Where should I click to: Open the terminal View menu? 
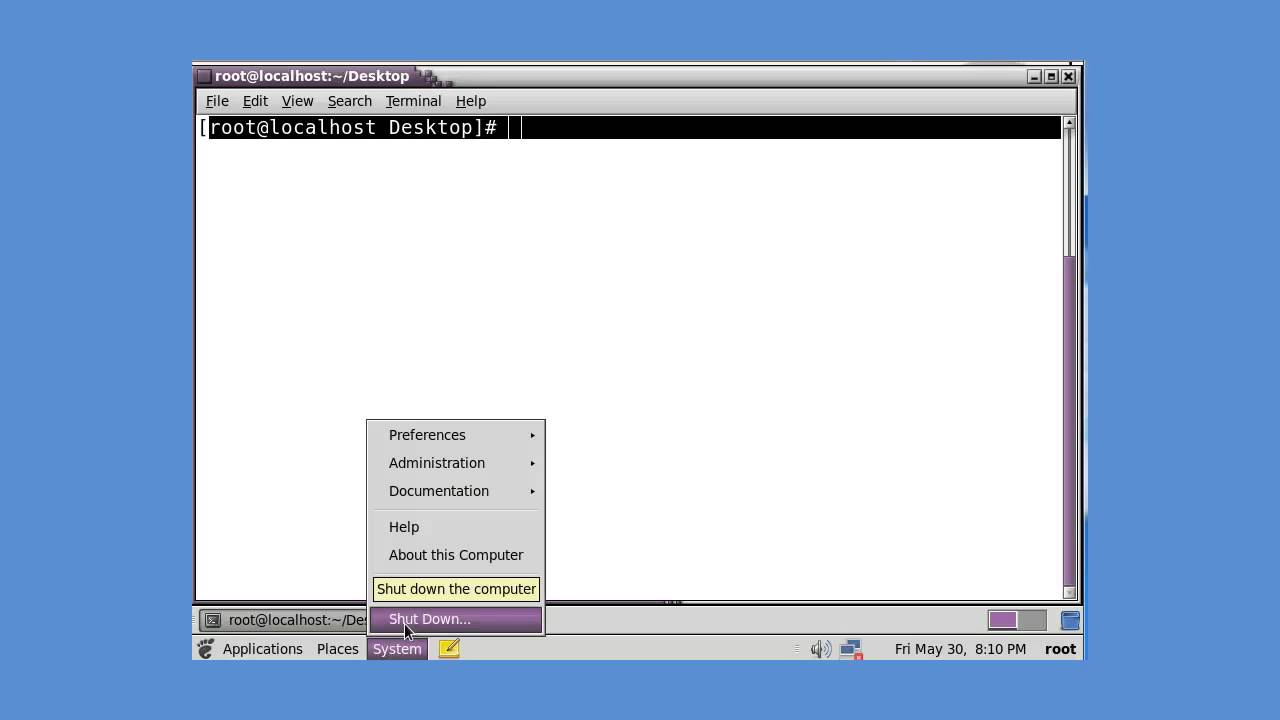click(x=297, y=101)
